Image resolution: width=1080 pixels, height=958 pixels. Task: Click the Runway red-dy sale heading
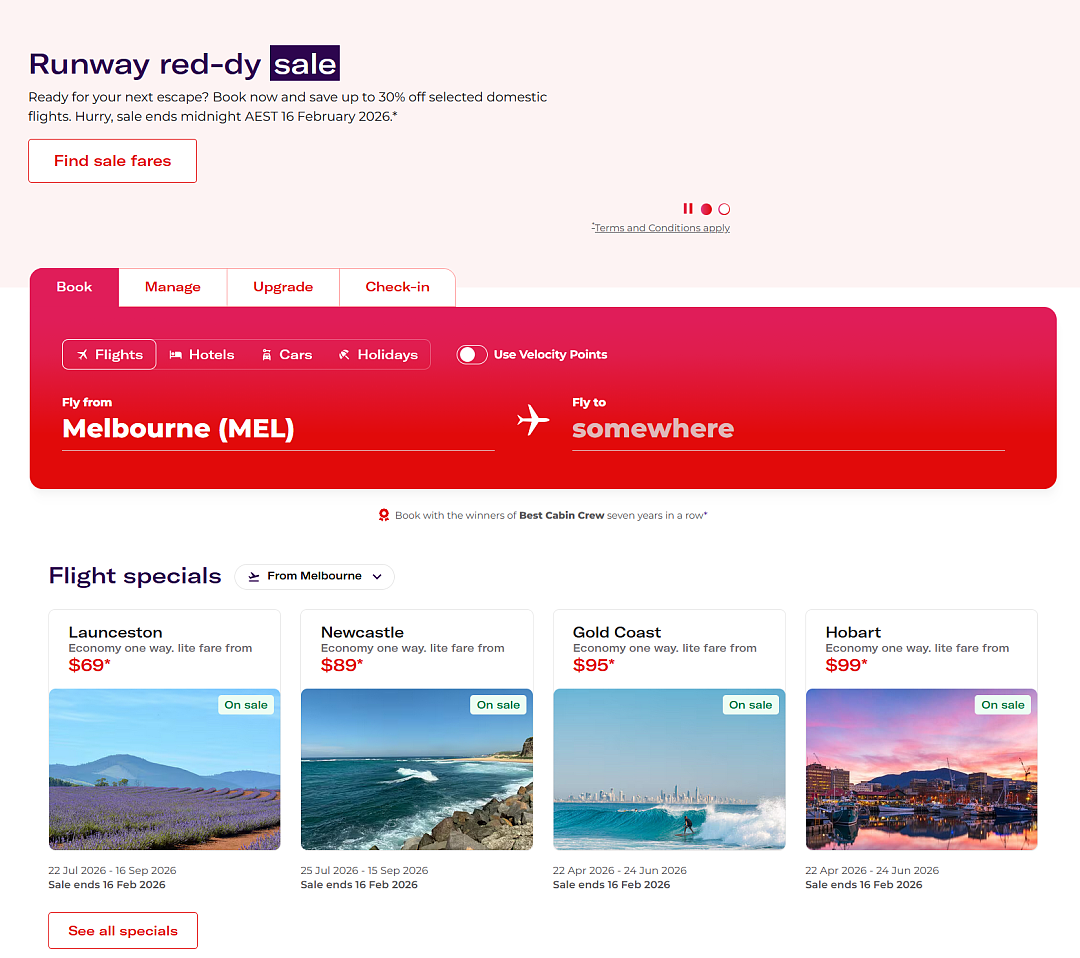pyautogui.click(x=184, y=64)
